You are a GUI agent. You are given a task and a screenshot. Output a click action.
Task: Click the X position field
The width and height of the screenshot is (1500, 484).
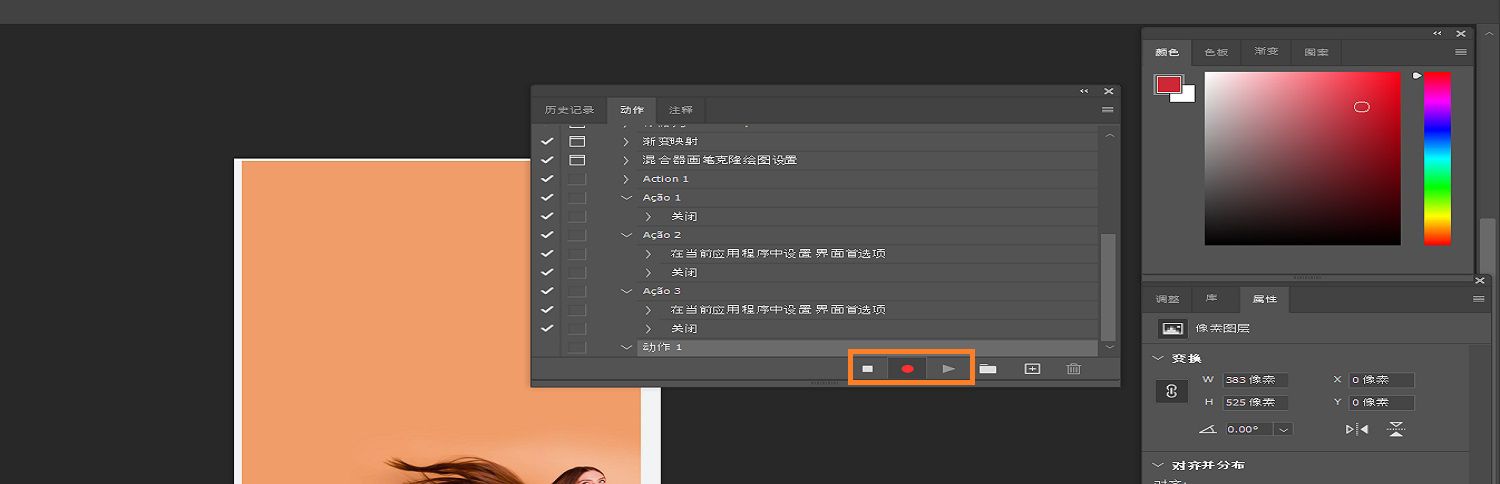point(1381,380)
